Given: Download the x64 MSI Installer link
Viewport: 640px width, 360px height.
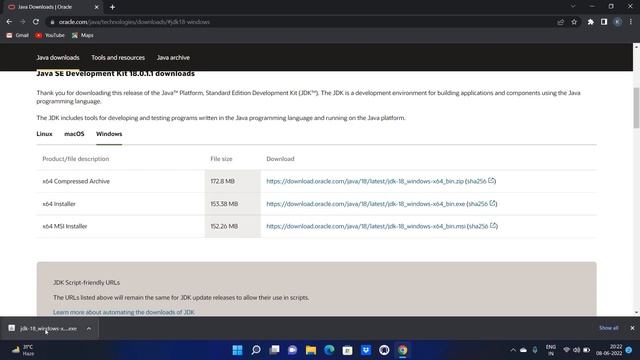Looking at the screenshot, I should 366,226.
